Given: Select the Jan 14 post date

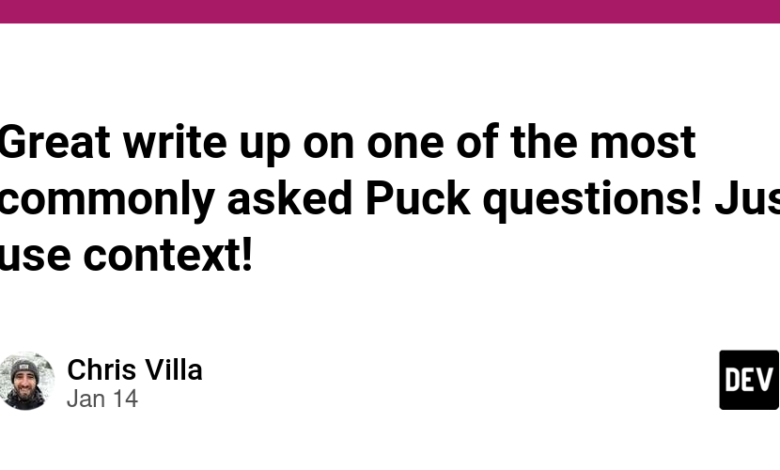Looking at the screenshot, I should click(x=102, y=399).
